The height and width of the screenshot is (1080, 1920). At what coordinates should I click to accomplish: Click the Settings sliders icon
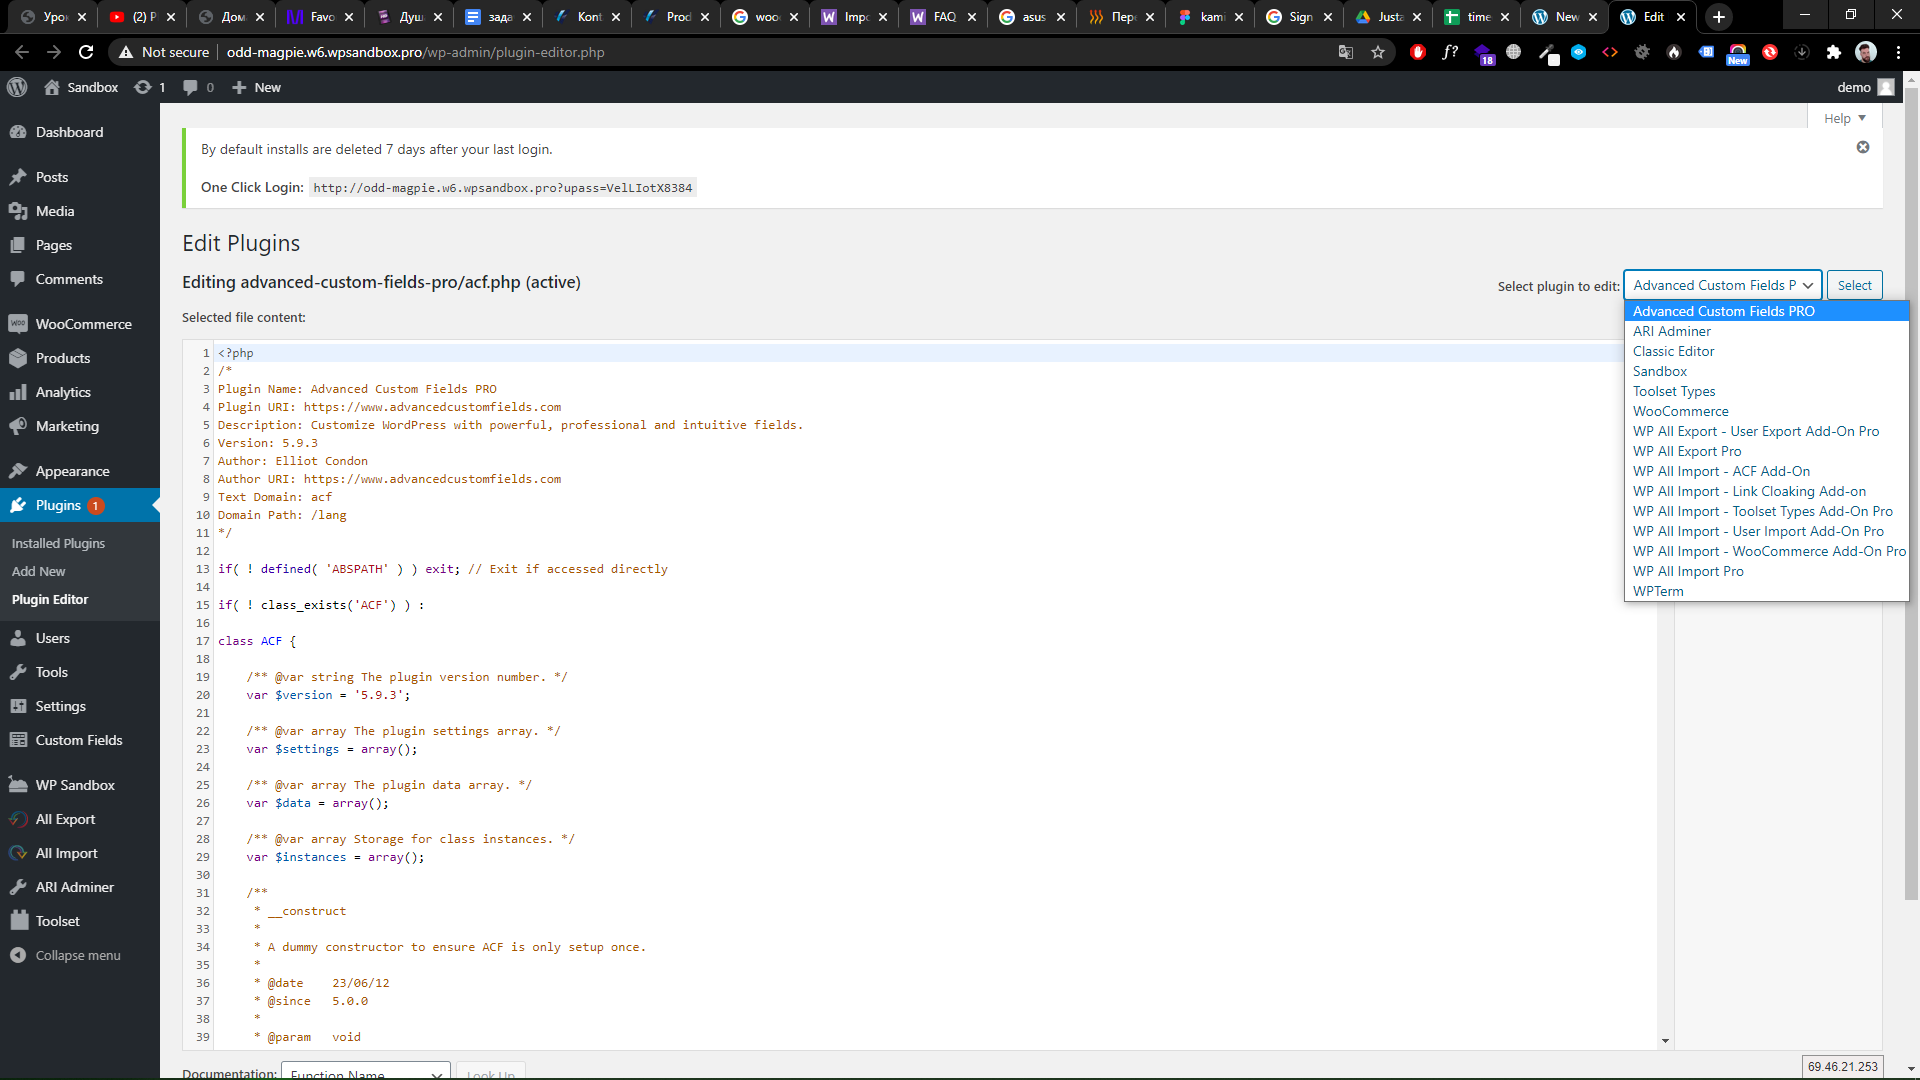coord(18,706)
